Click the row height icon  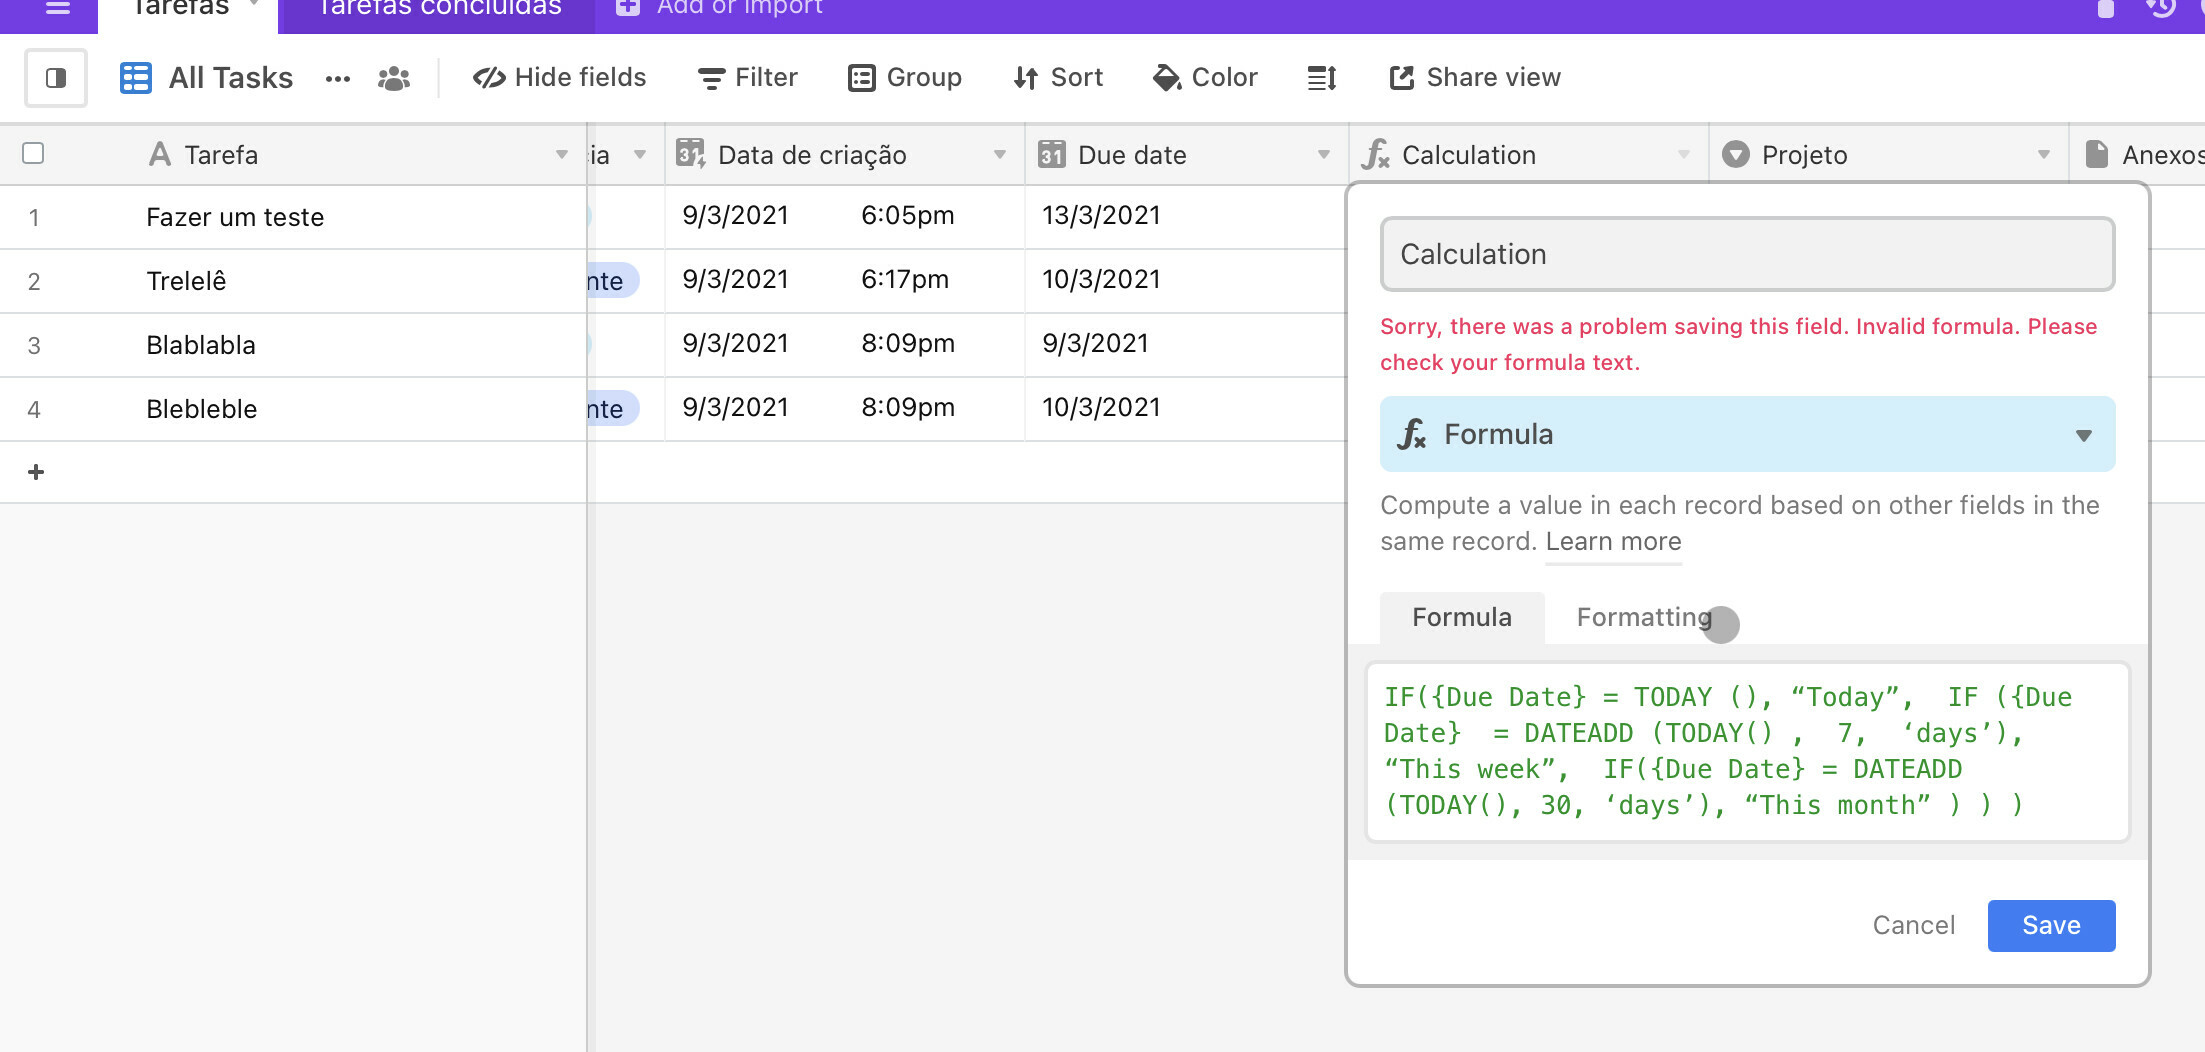coord(1322,77)
